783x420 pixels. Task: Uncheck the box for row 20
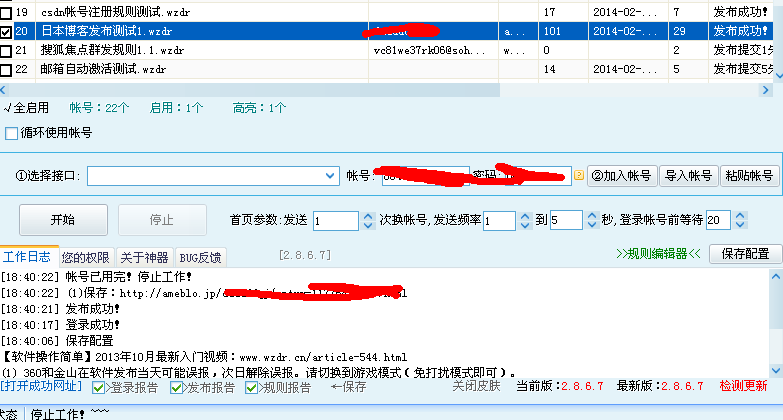(6, 31)
